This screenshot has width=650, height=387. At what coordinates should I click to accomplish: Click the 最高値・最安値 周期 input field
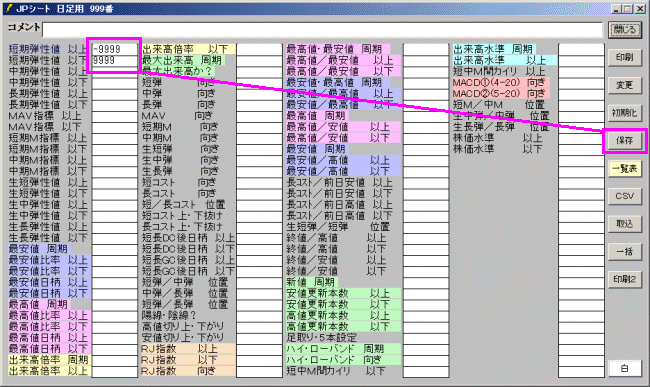pyautogui.click(x=426, y=49)
